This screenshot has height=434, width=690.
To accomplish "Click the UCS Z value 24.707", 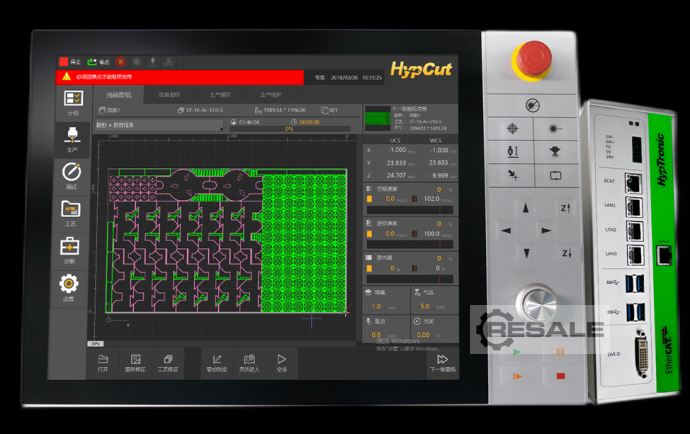I will [396, 175].
